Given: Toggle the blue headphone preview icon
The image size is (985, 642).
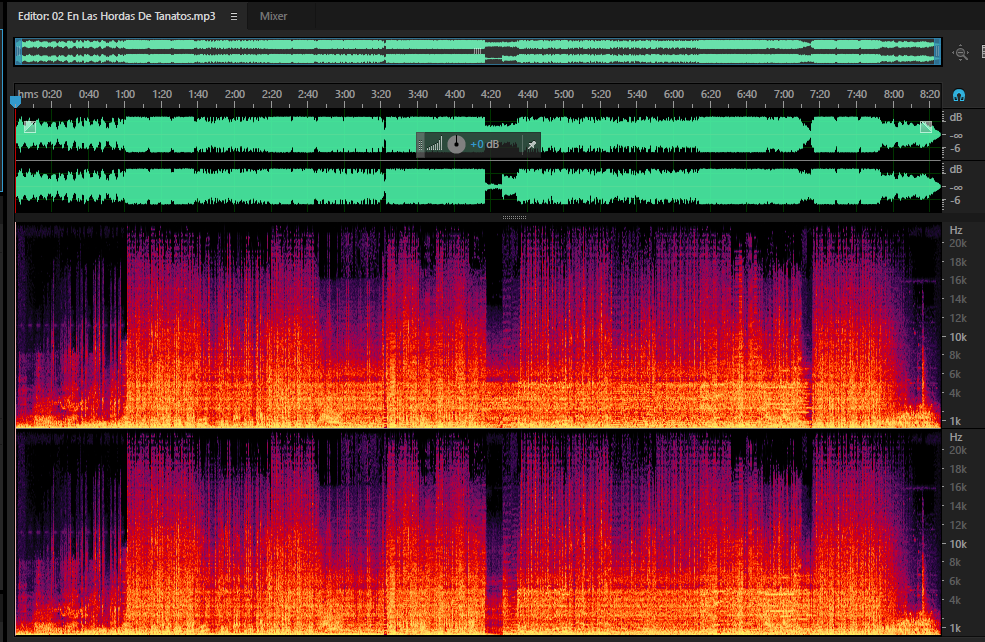Looking at the screenshot, I should (959, 95).
